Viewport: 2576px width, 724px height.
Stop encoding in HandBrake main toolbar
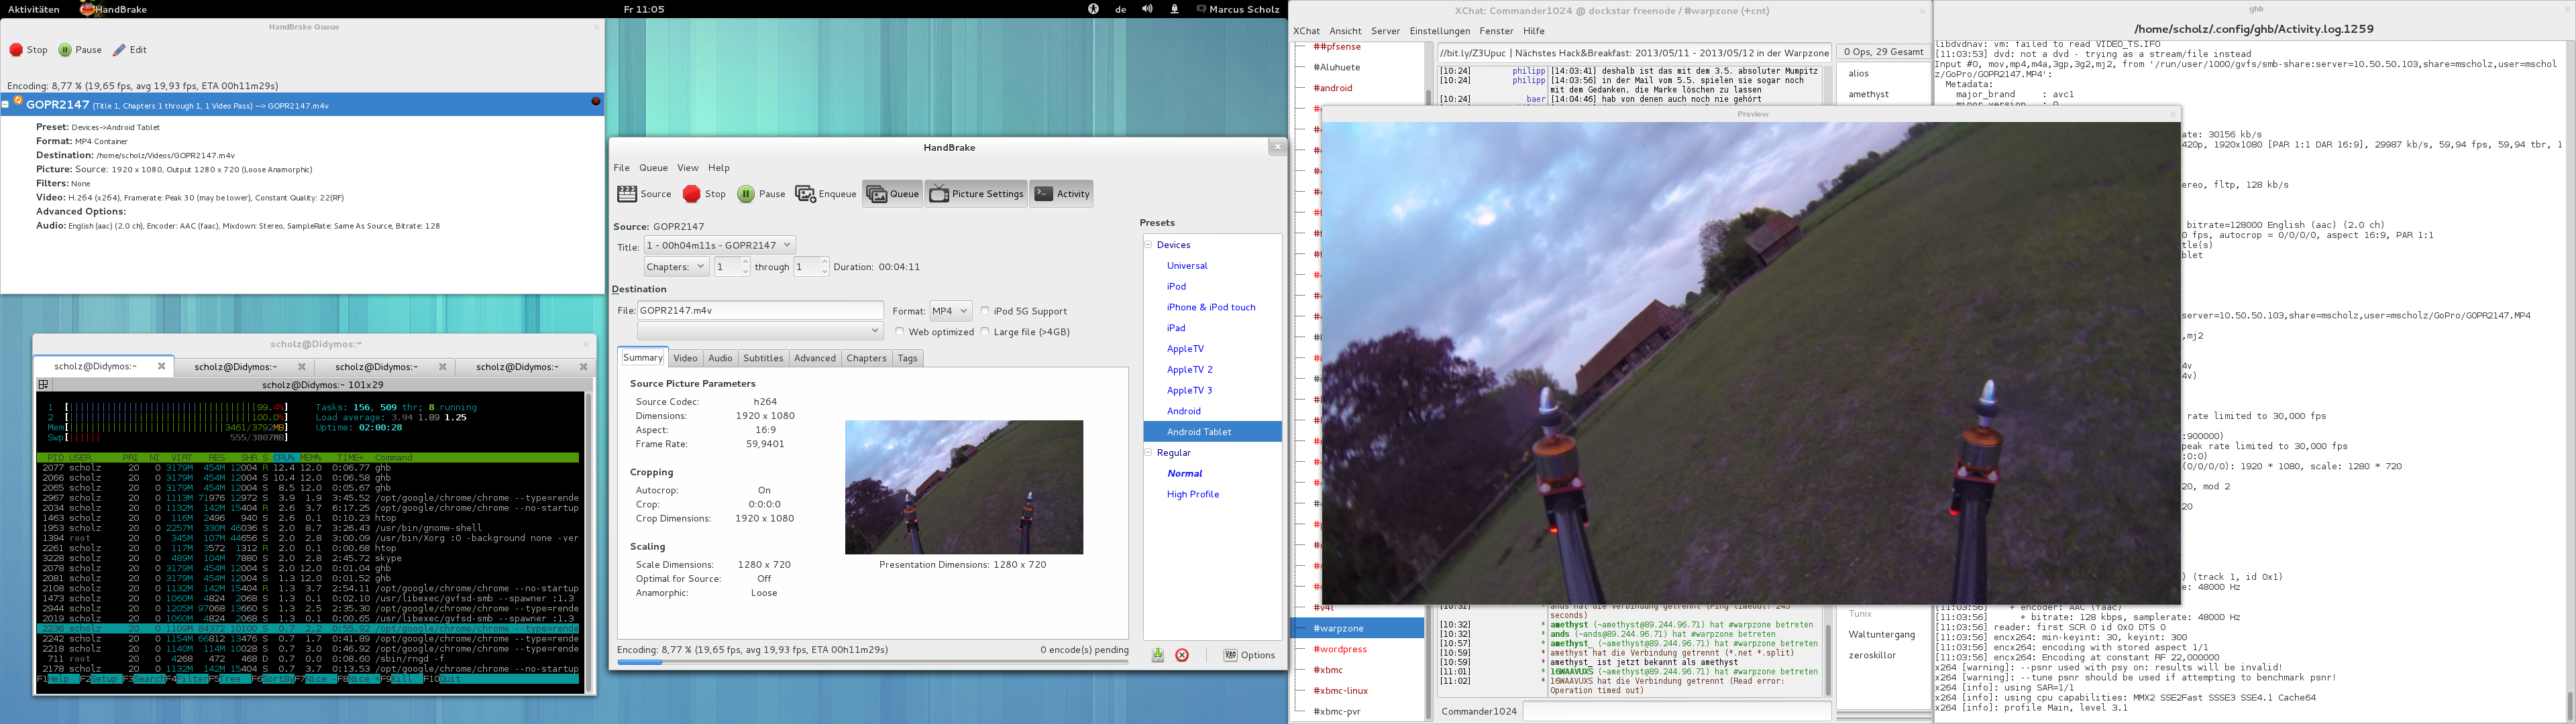coord(704,194)
